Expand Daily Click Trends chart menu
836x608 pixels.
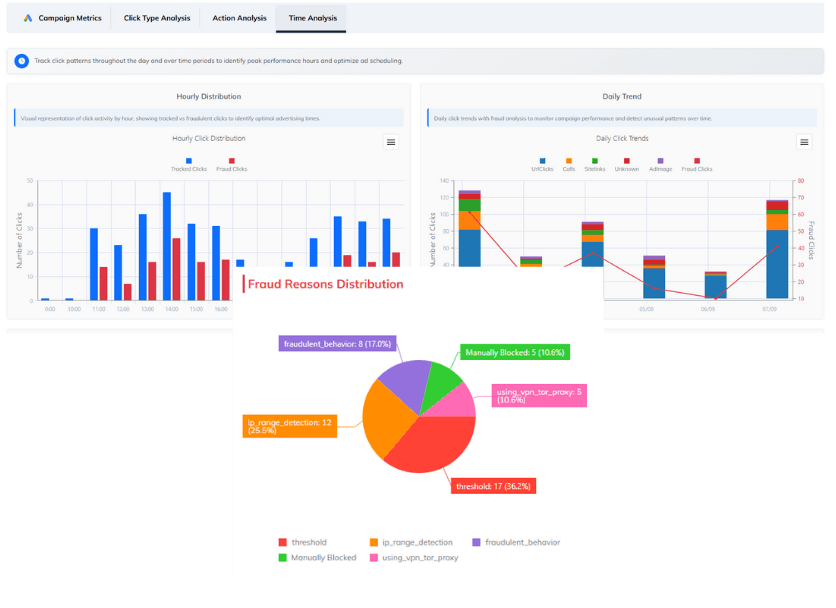804,142
